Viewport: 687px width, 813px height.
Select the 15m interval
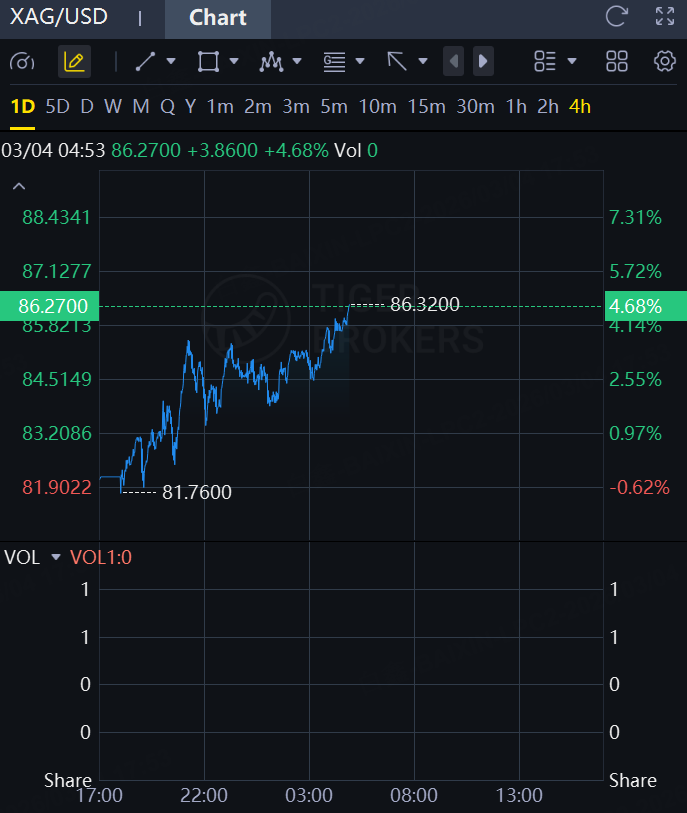click(x=426, y=107)
